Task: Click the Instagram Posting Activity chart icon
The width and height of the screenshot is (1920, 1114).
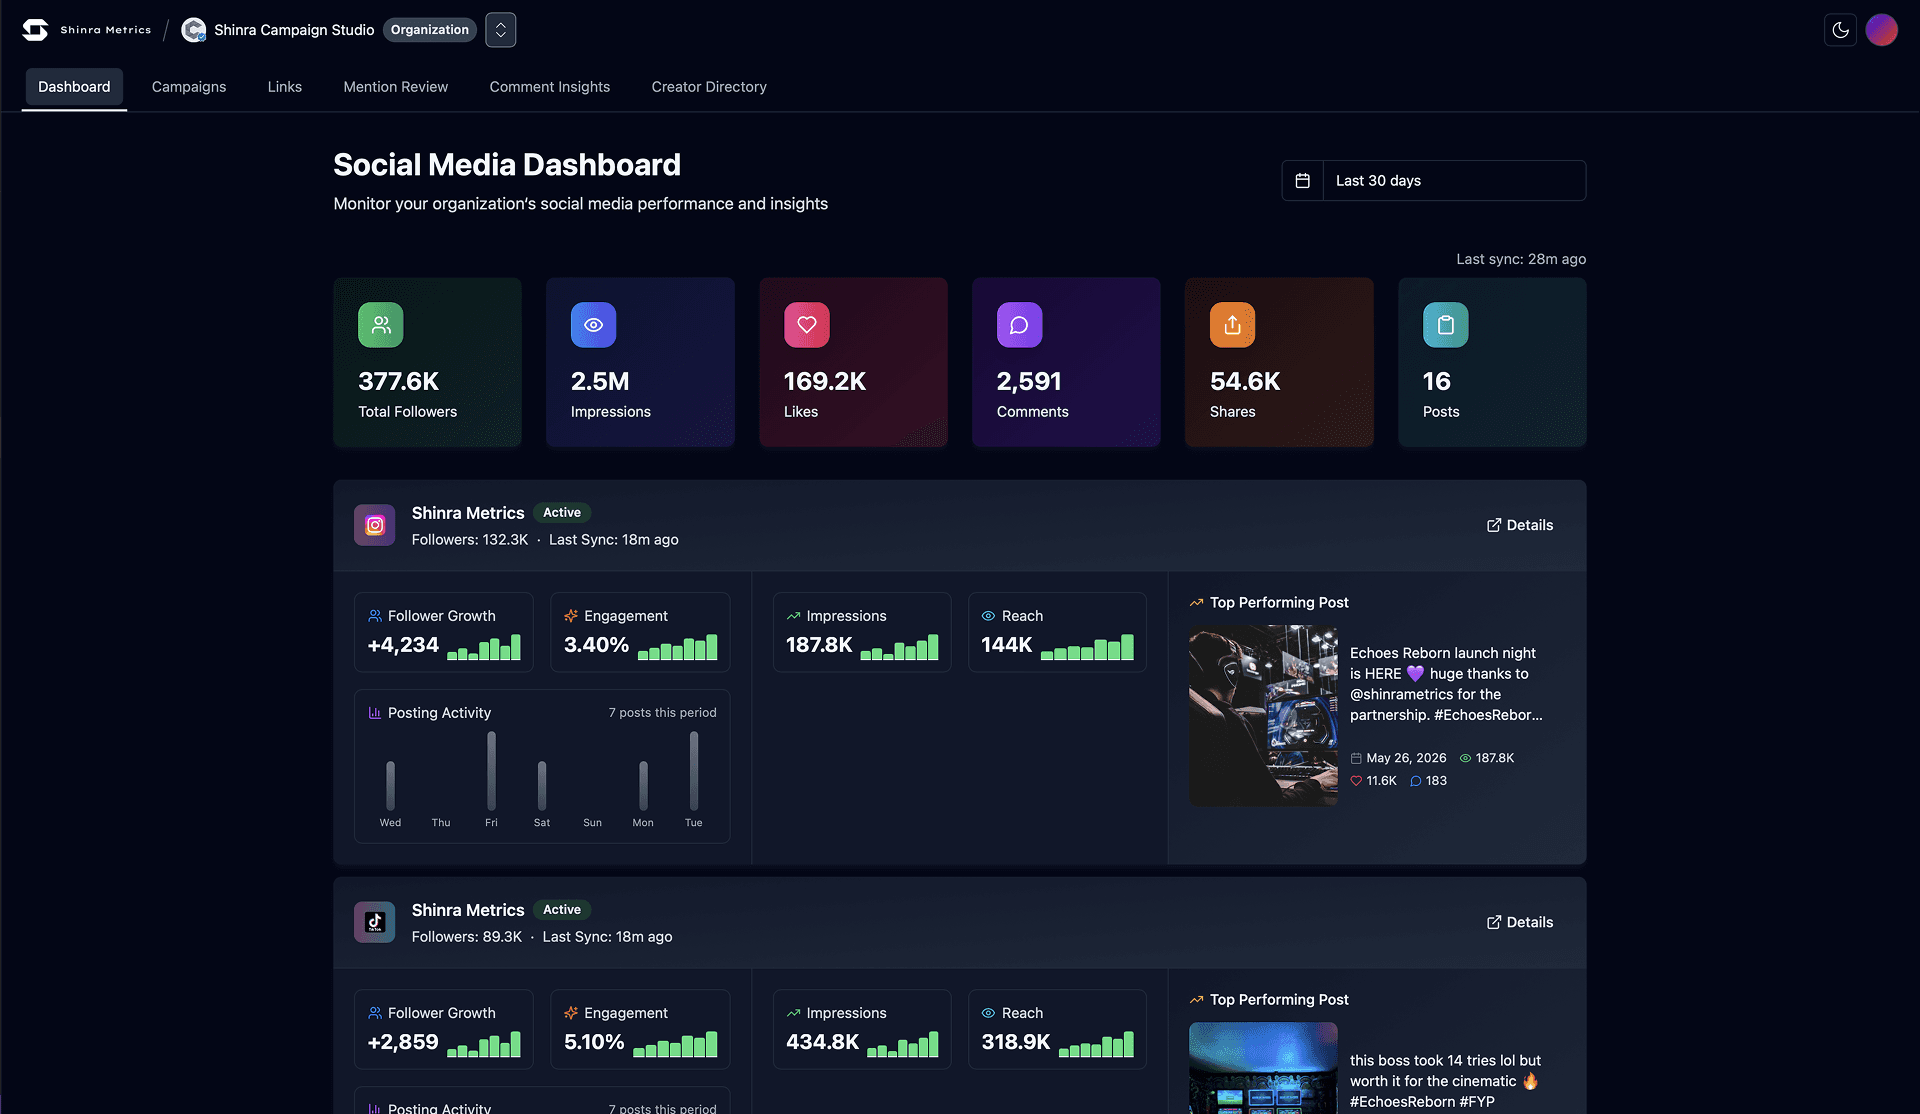Action: (x=375, y=713)
